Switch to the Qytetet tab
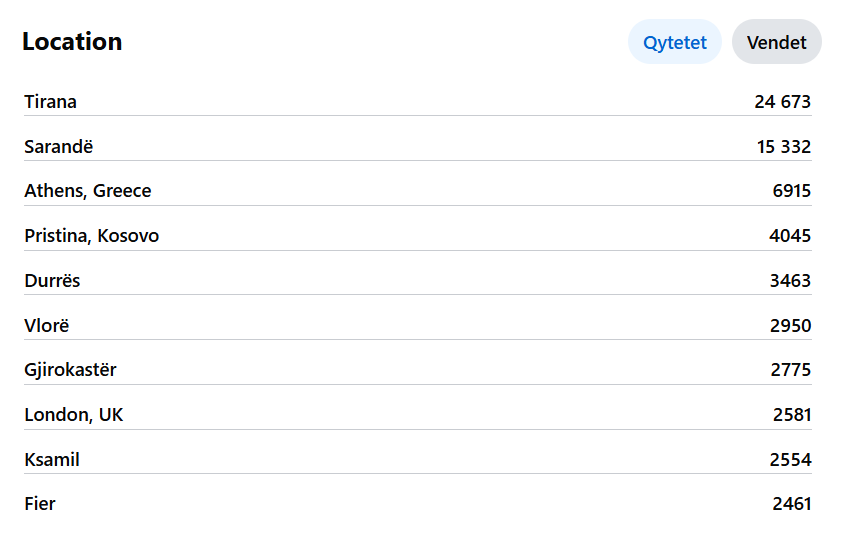 (674, 42)
